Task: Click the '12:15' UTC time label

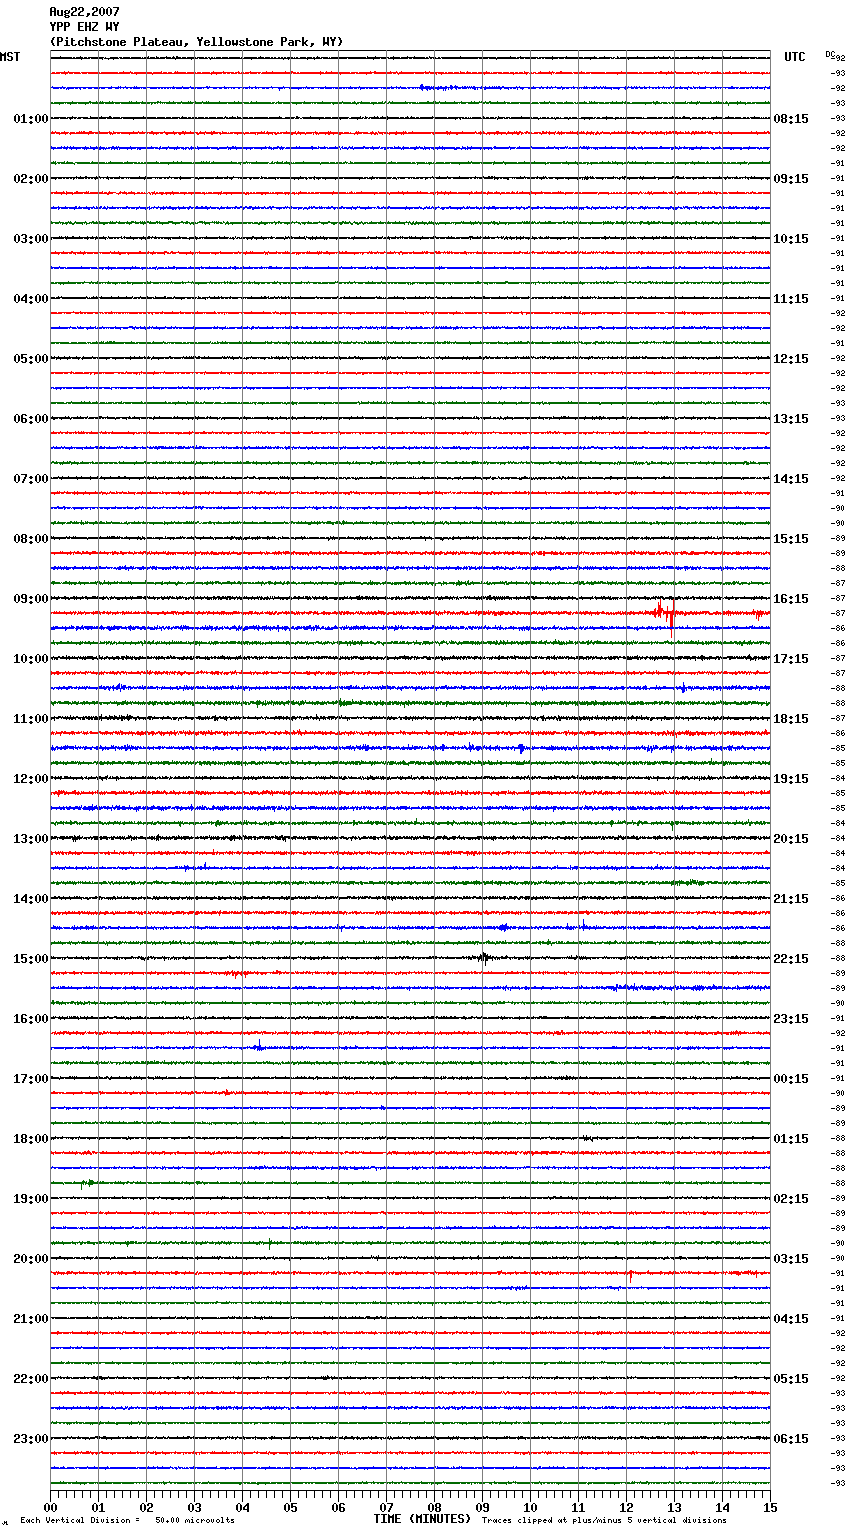Action: tap(791, 359)
